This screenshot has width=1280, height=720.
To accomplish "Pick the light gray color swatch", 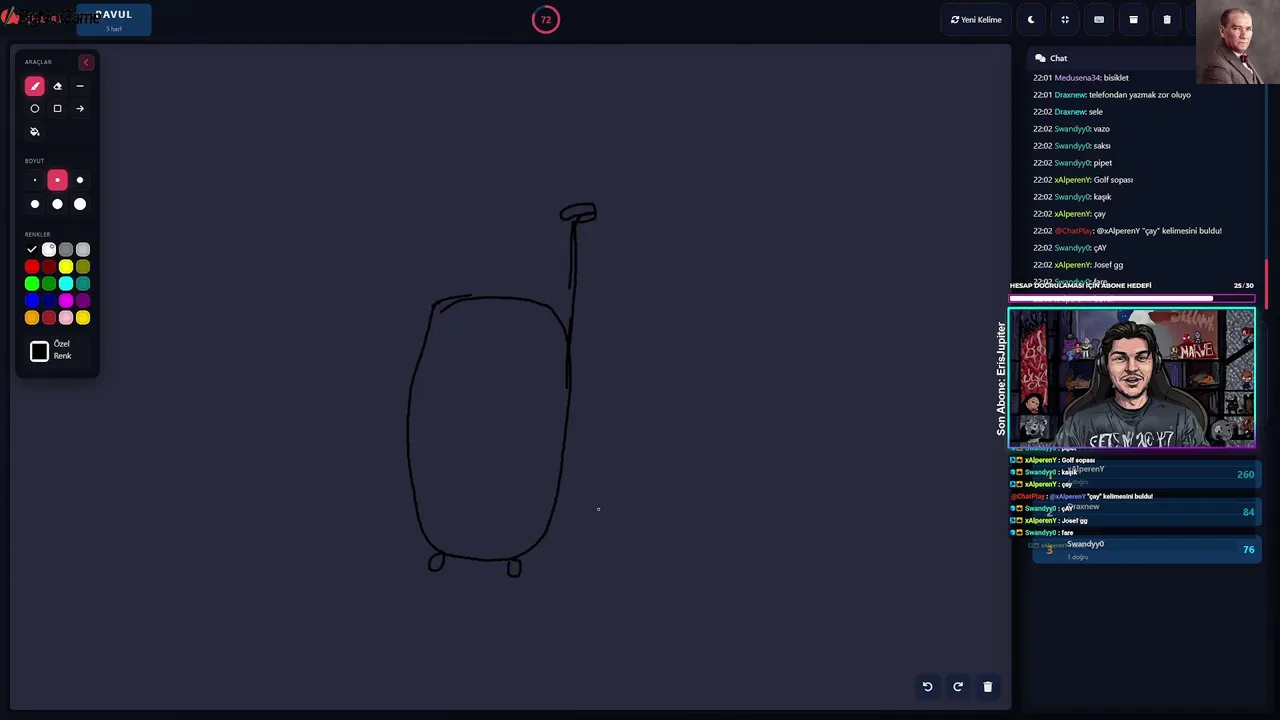I will (x=83, y=249).
